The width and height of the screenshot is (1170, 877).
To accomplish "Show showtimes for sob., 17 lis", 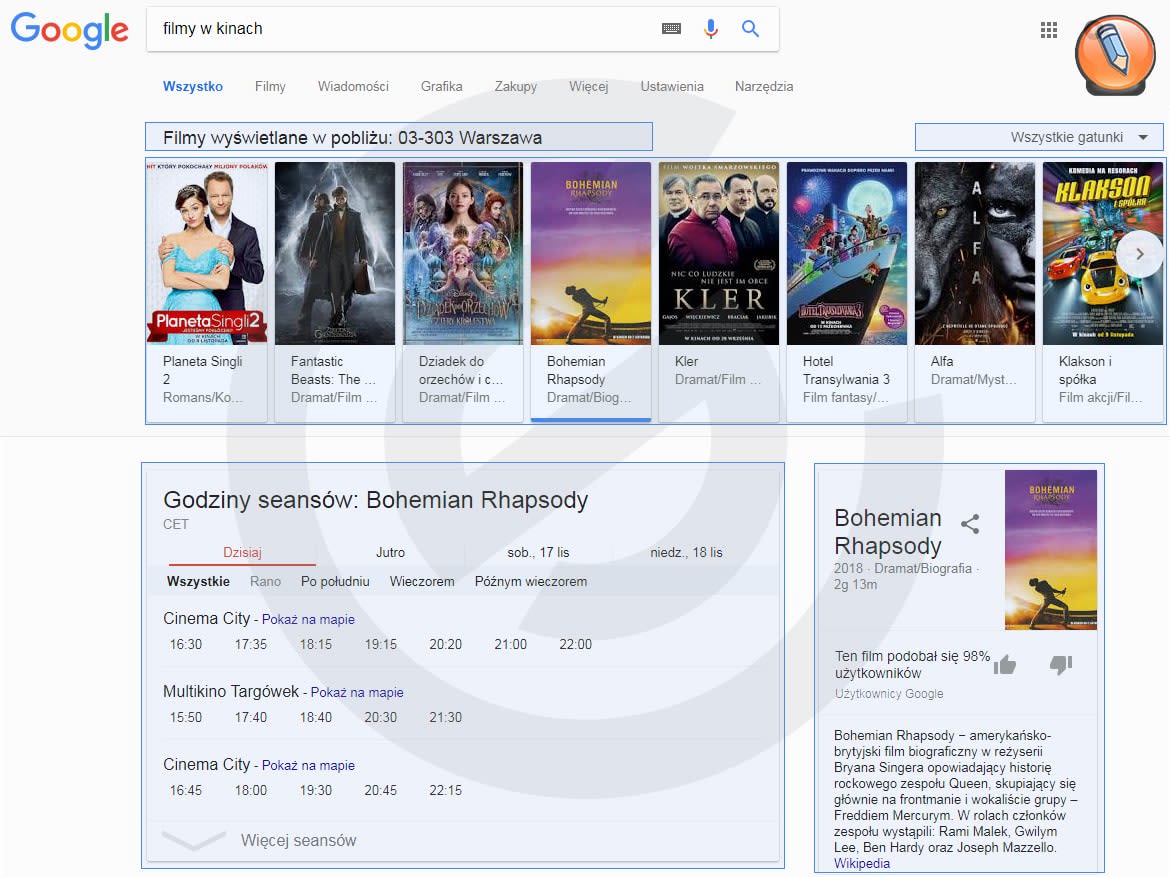I will coord(538,552).
